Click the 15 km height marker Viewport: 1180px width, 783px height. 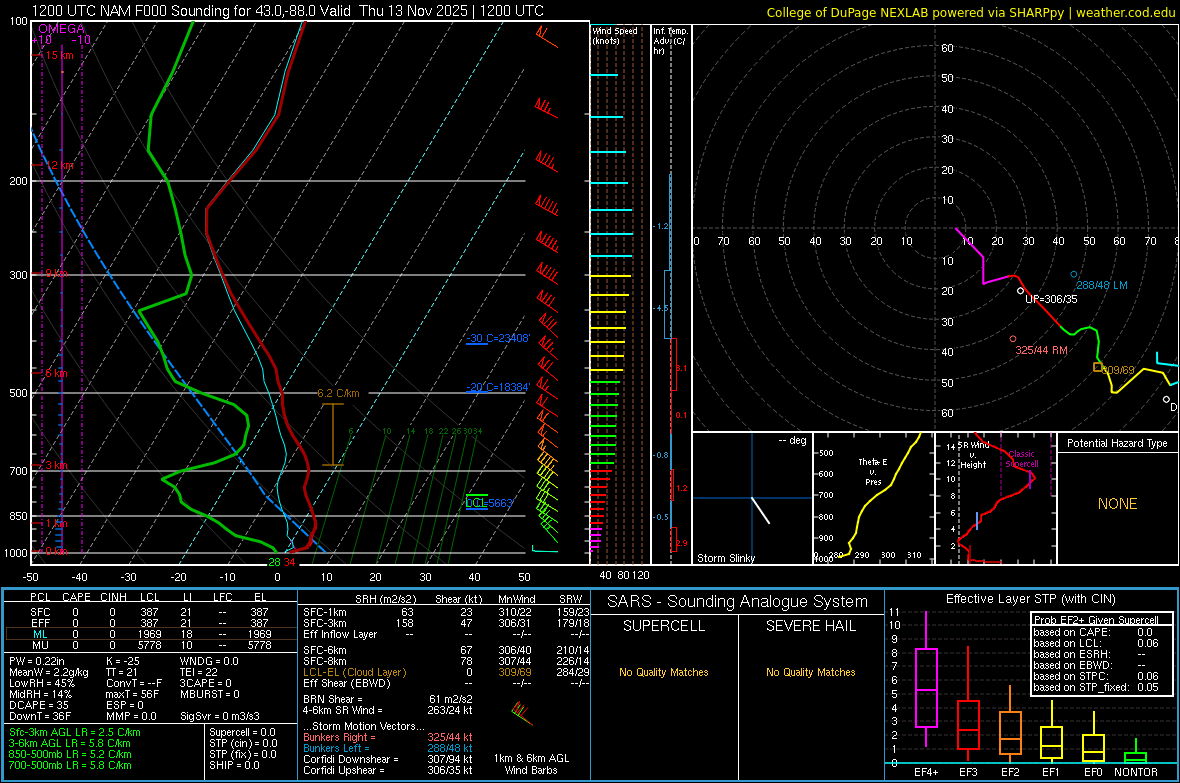pos(59,55)
